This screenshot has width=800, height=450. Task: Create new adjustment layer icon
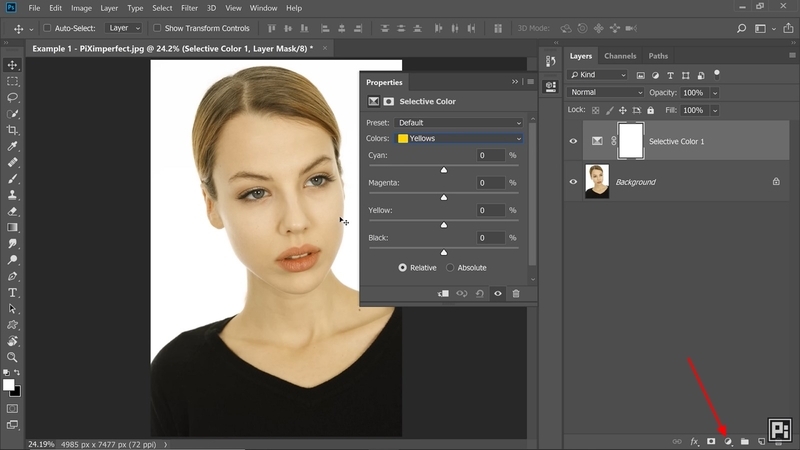click(728, 441)
